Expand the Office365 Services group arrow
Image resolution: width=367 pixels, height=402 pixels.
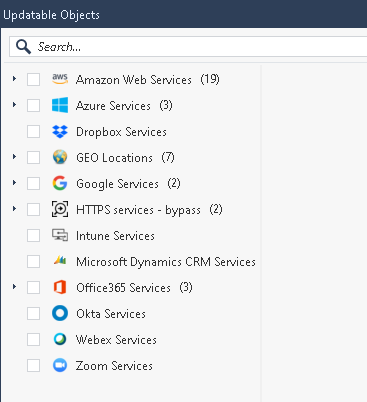click(x=14, y=287)
